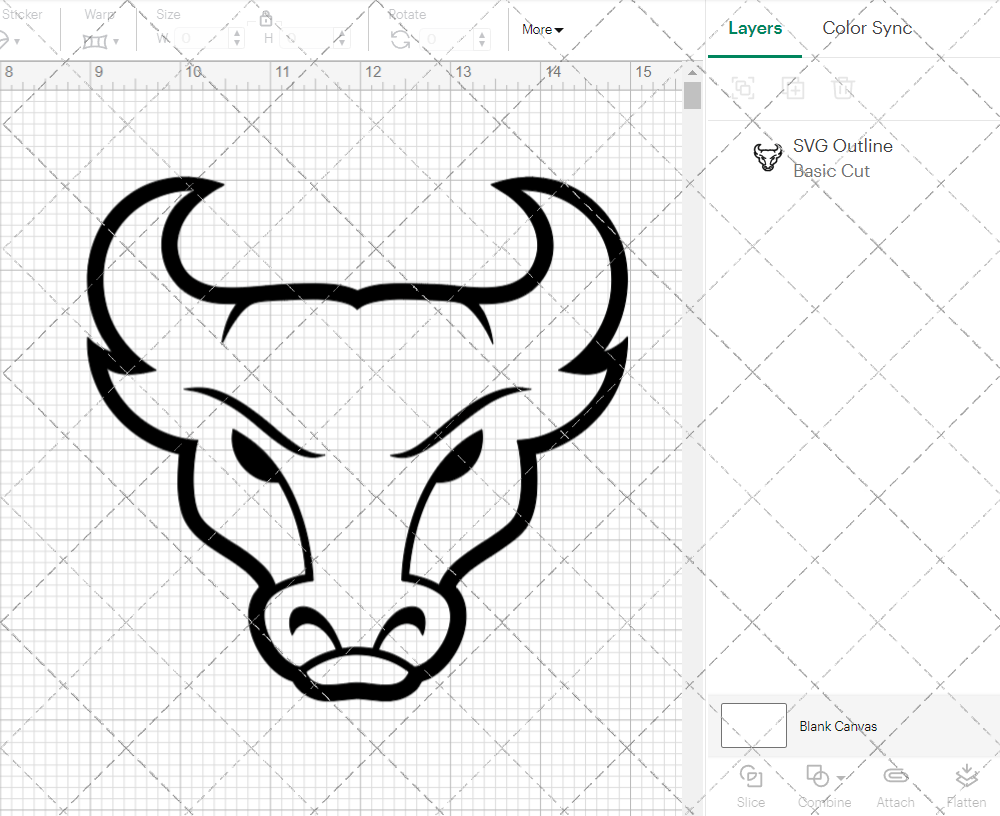
Task: Click the Blank Canvas label
Action: 838,725
